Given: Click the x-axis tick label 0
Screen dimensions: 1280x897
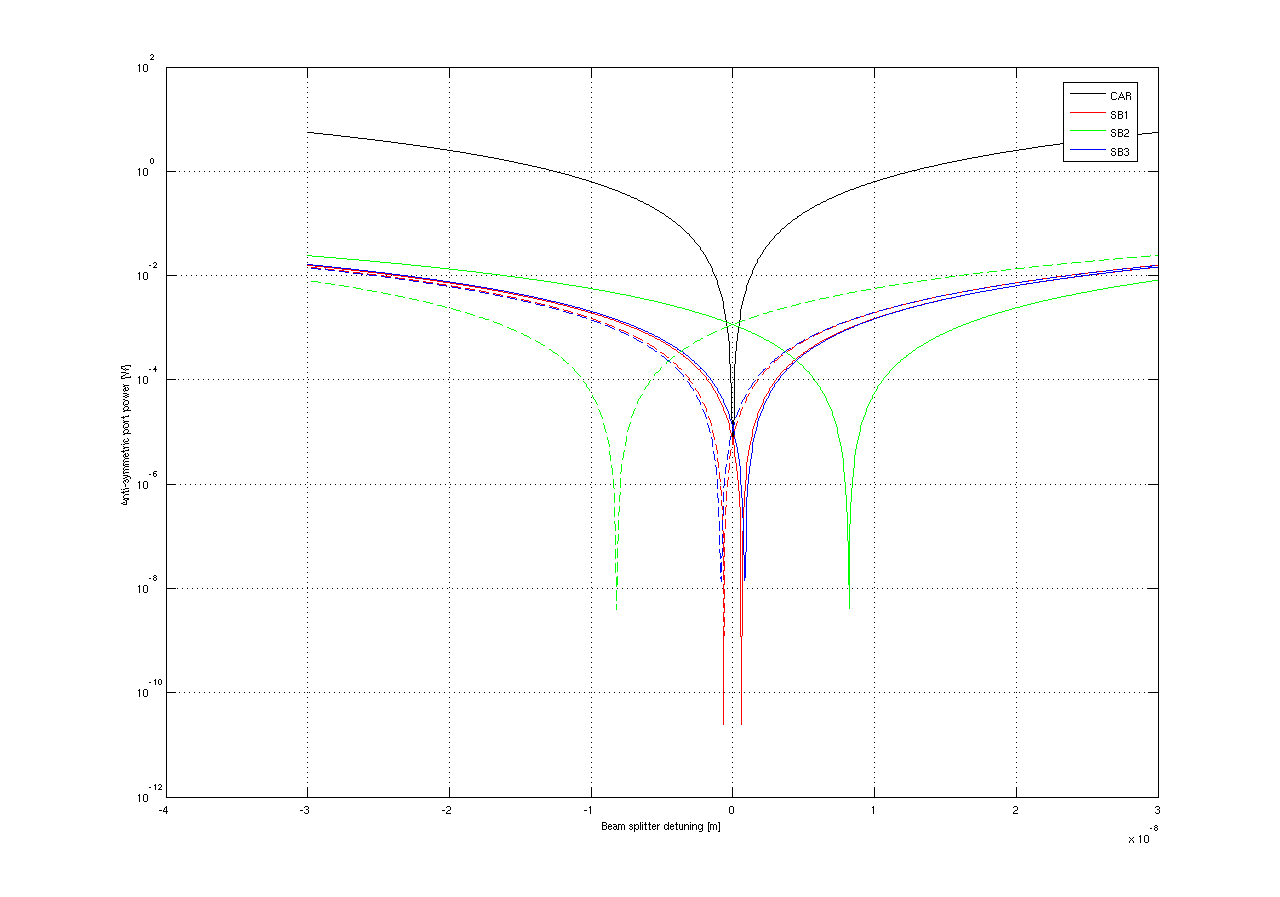Looking at the screenshot, I should [732, 811].
